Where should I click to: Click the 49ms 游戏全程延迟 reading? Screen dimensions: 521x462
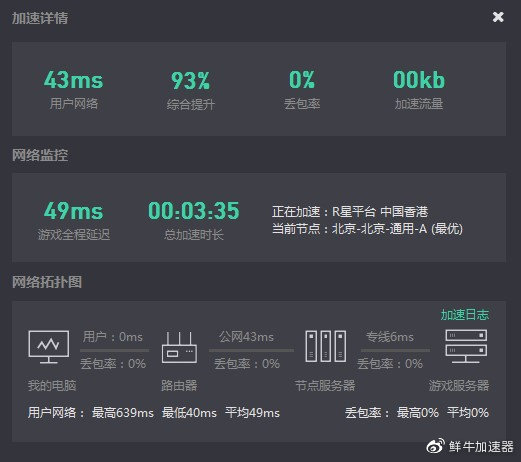(x=74, y=211)
